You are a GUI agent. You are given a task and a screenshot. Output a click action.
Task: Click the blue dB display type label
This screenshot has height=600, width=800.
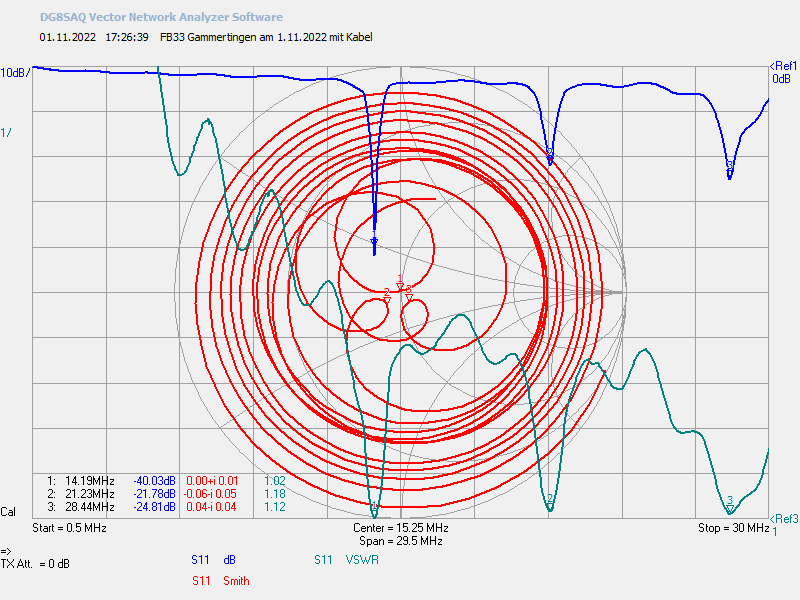[x=230, y=560]
